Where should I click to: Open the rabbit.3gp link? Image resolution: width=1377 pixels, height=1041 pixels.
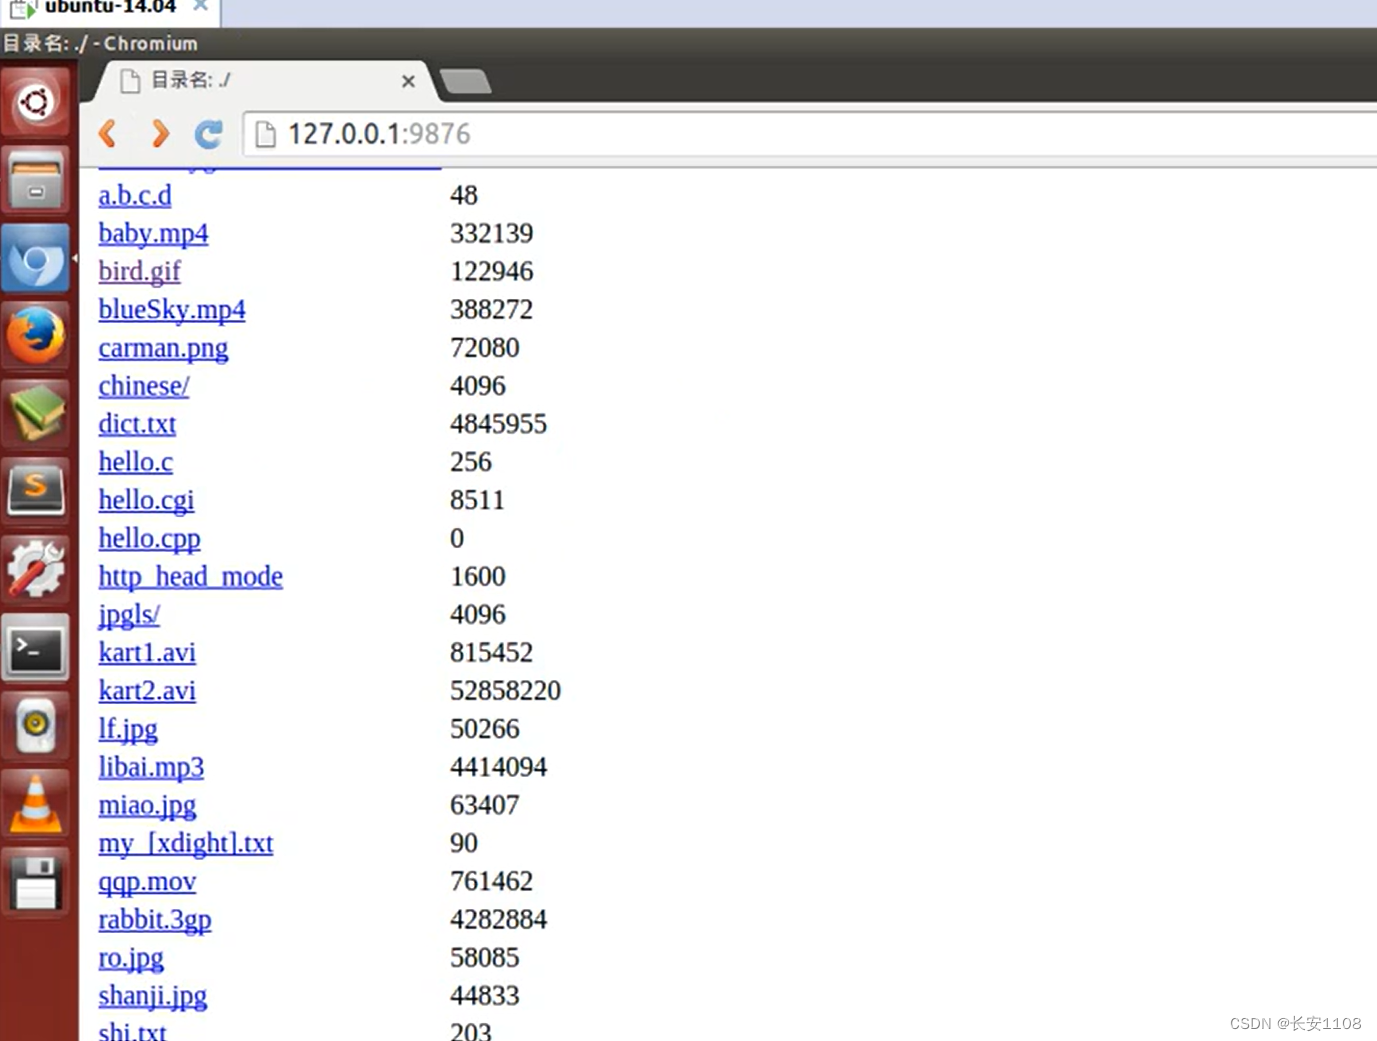pyautogui.click(x=155, y=919)
